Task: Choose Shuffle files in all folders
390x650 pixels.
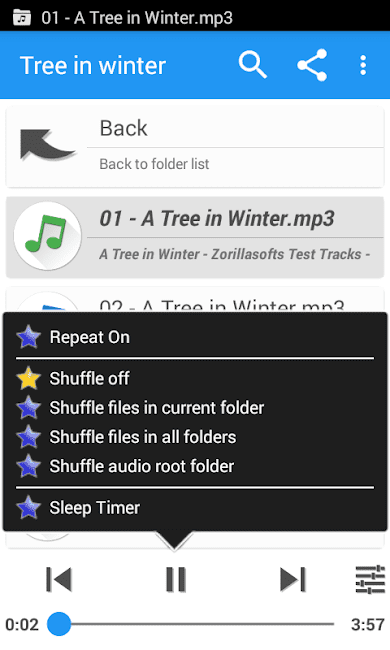Action: pyautogui.click(x=195, y=437)
